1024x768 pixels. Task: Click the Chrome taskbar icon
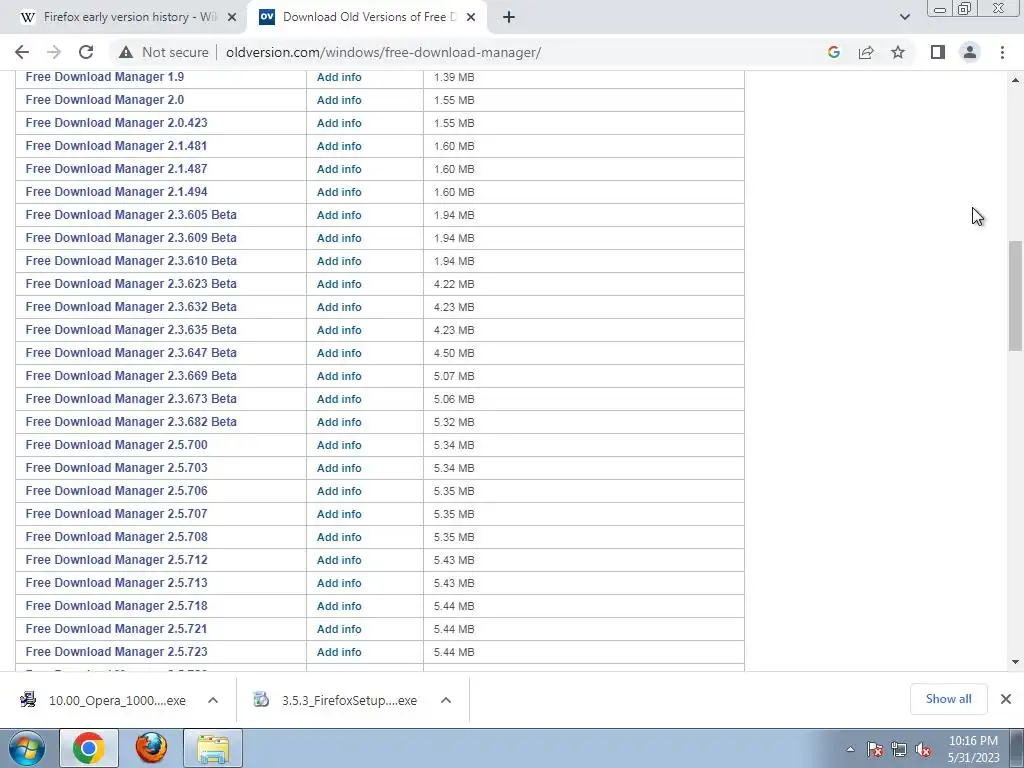pyautogui.click(x=89, y=748)
